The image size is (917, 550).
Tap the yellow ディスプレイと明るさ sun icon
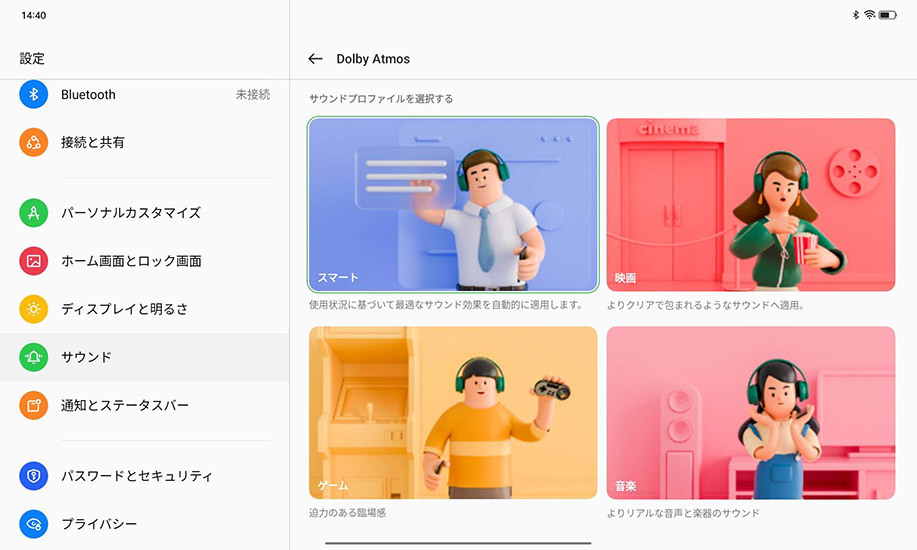[x=34, y=309]
